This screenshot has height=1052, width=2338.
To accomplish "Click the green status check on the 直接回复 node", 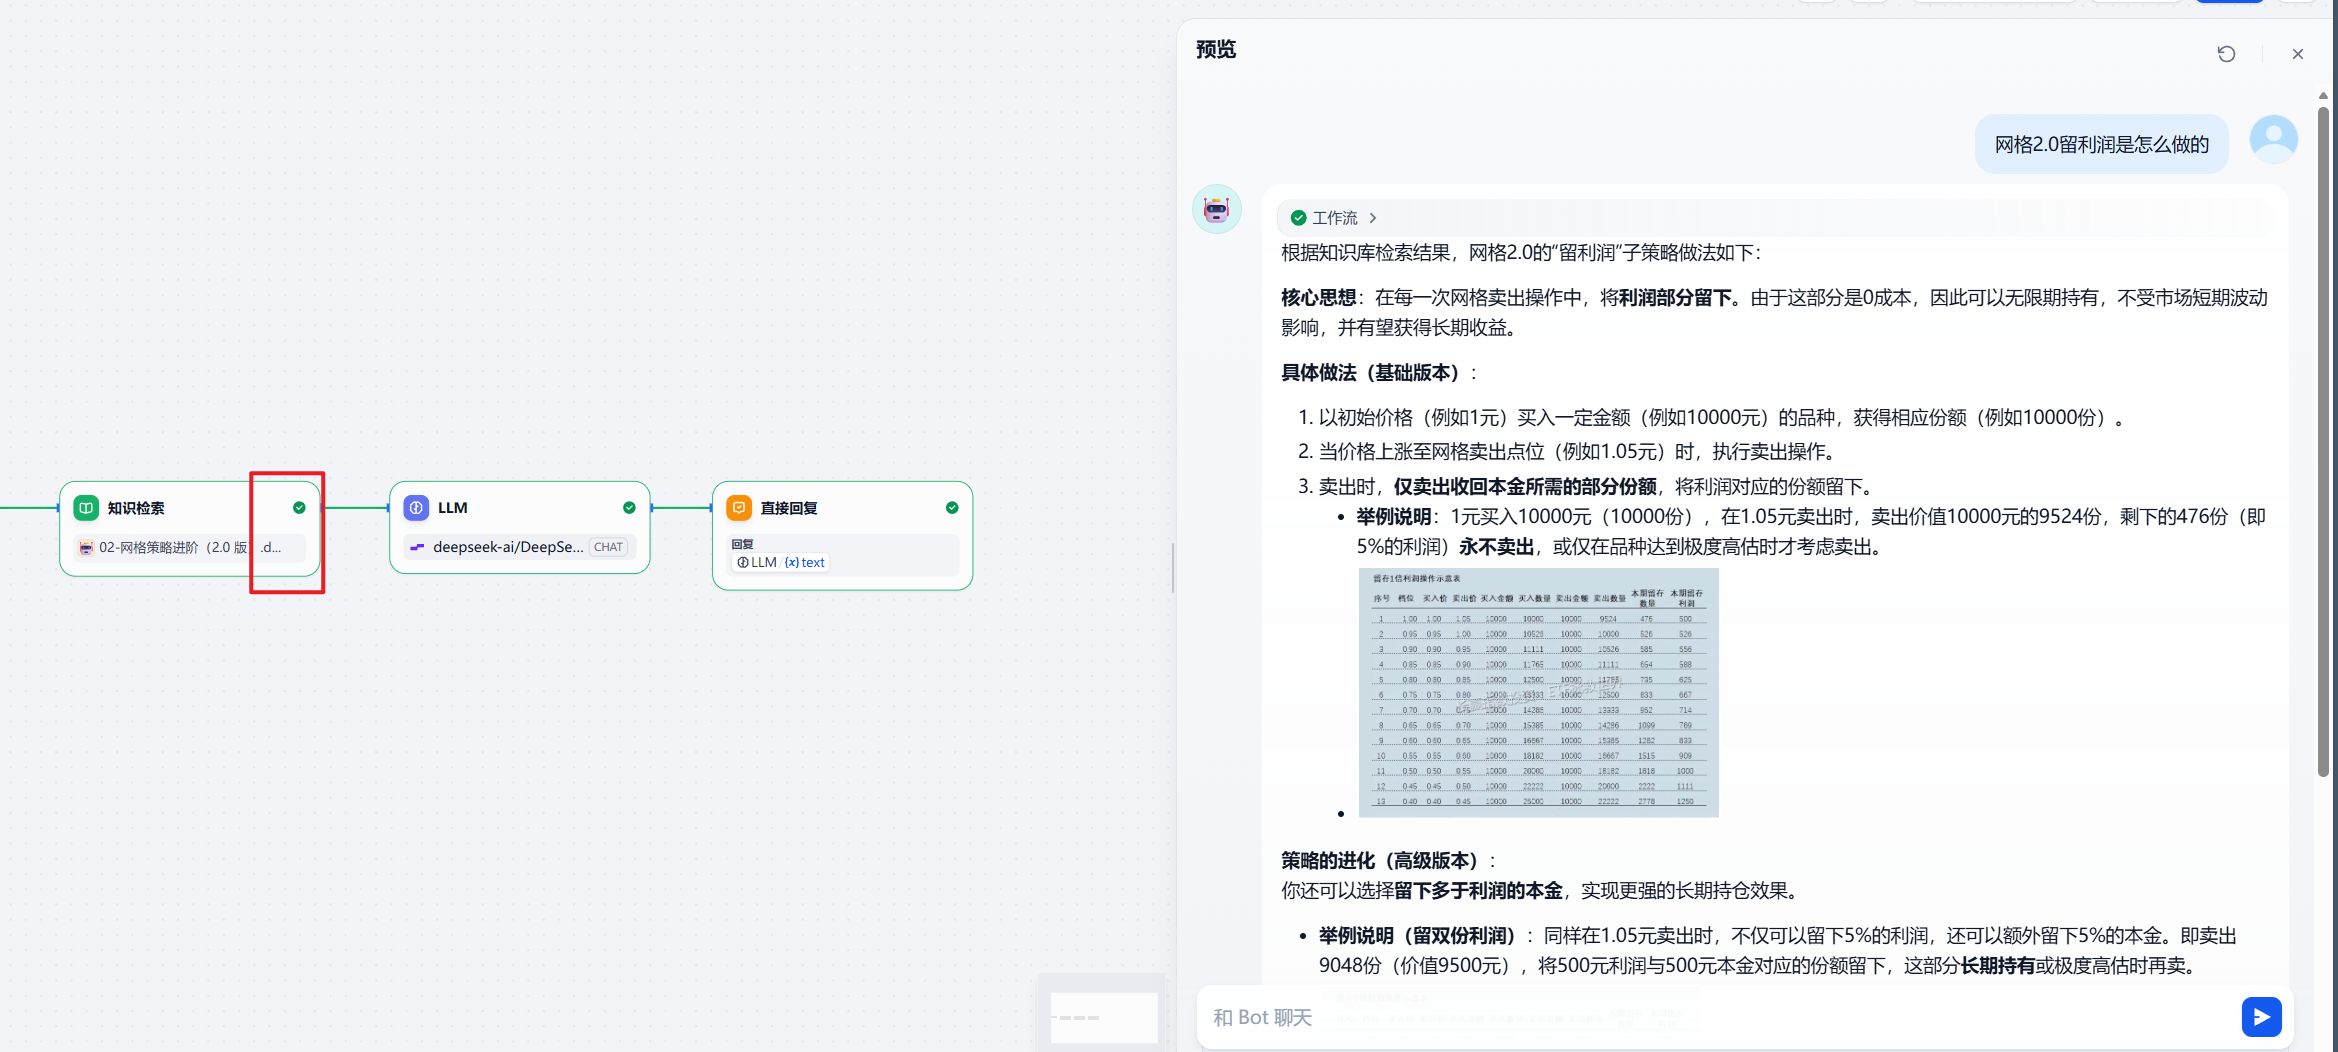I will [x=951, y=507].
